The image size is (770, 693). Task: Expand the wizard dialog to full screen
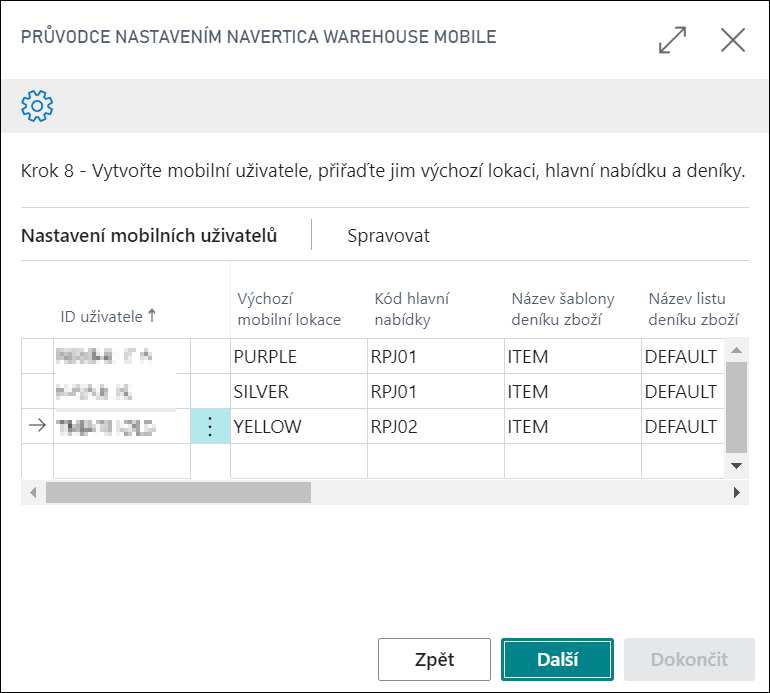point(672,40)
